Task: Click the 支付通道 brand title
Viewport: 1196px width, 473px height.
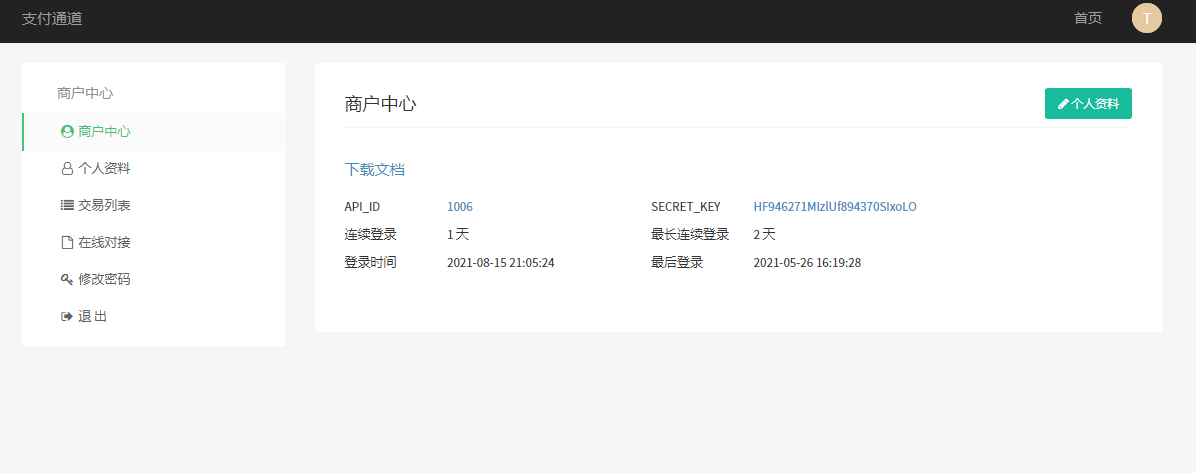Action: tap(52, 19)
